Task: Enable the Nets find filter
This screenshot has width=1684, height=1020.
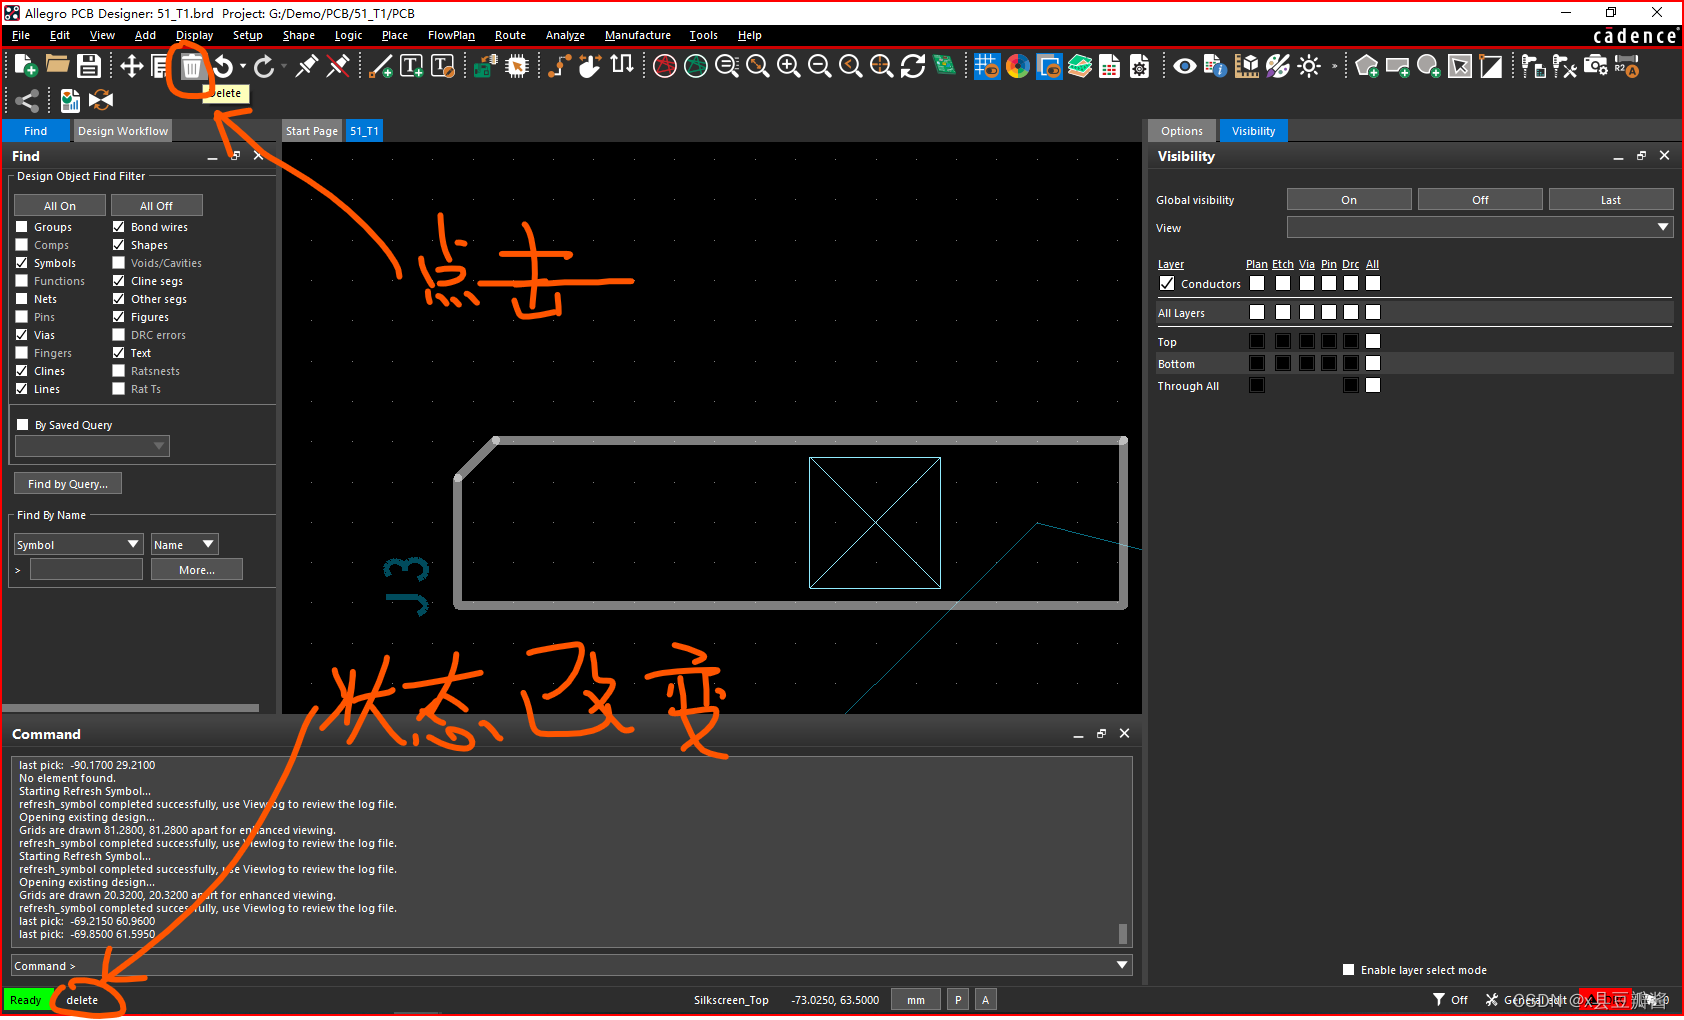Action: pyautogui.click(x=22, y=299)
